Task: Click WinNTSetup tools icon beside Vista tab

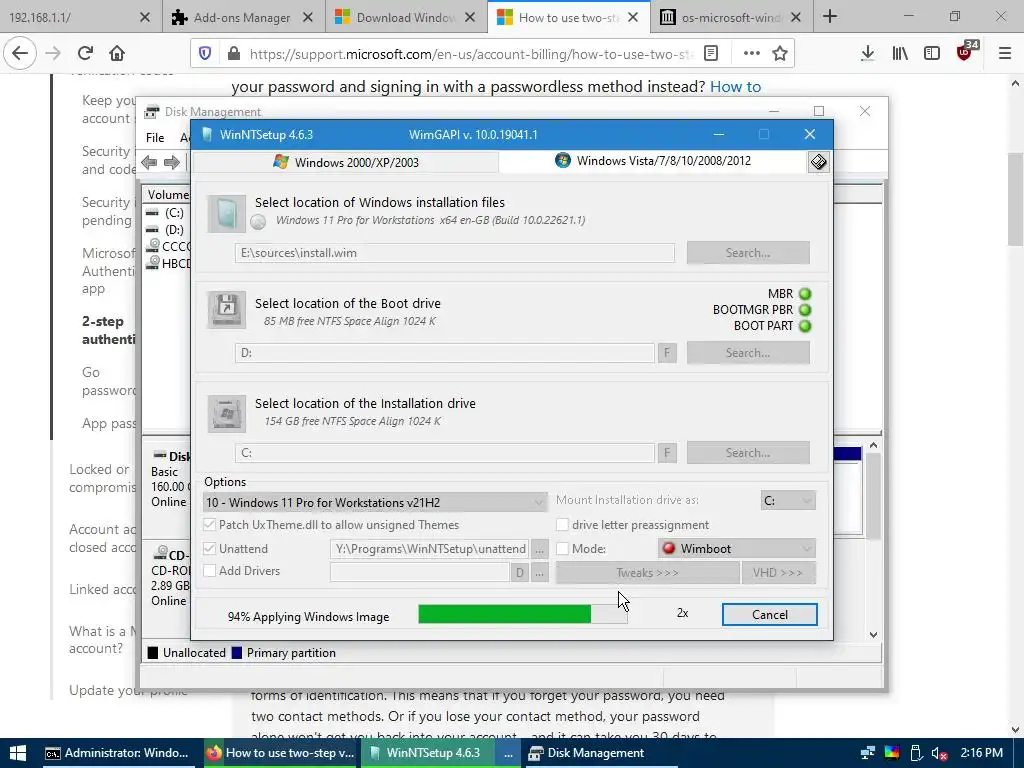Action: point(818,161)
